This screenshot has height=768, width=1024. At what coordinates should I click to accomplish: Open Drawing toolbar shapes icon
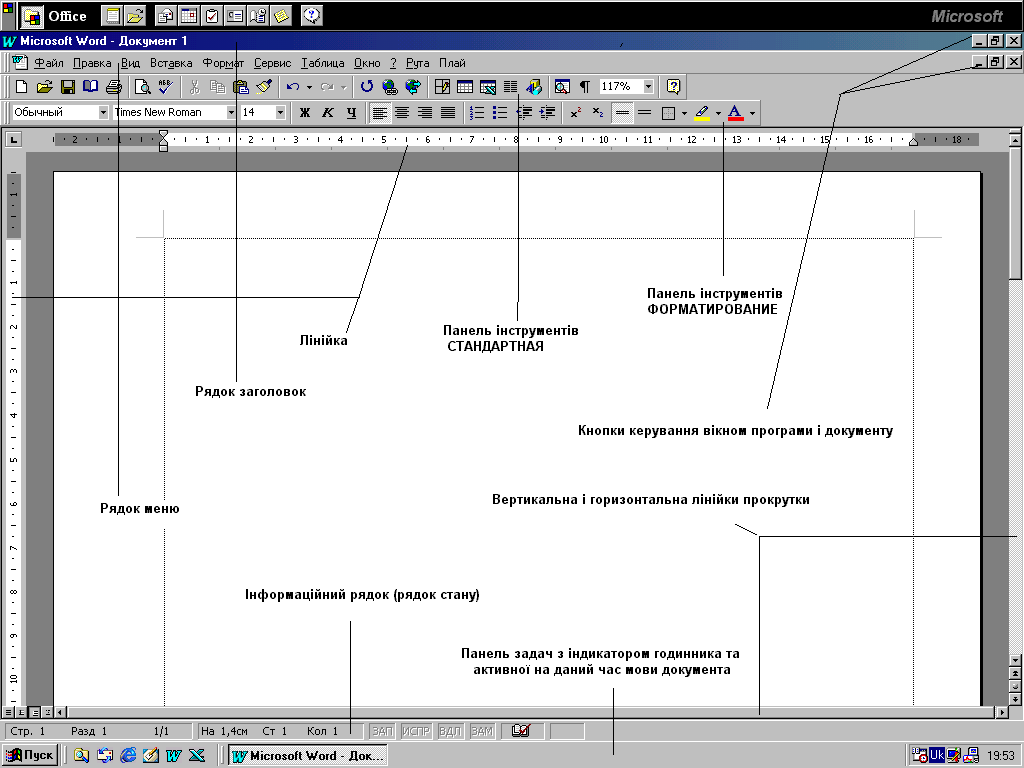point(534,86)
